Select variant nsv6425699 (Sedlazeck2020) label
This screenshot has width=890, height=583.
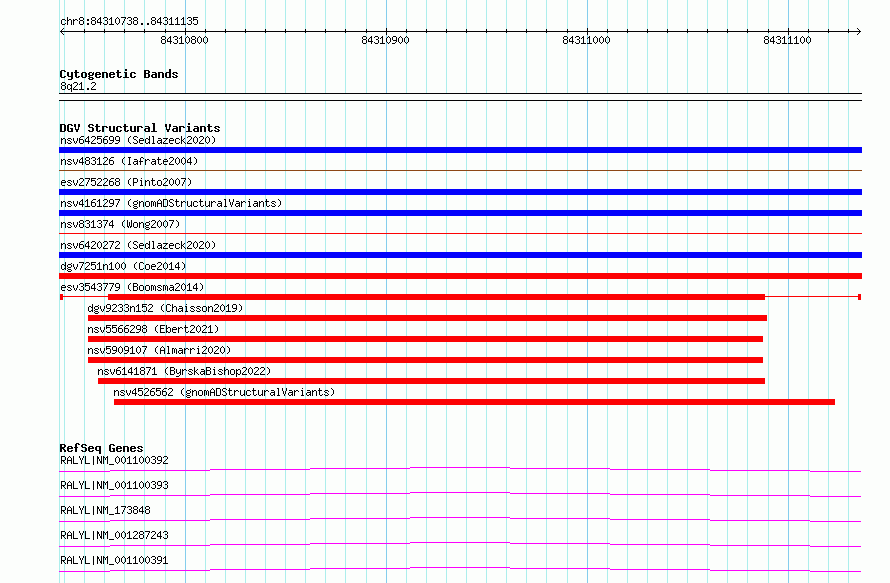coord(138,140)
